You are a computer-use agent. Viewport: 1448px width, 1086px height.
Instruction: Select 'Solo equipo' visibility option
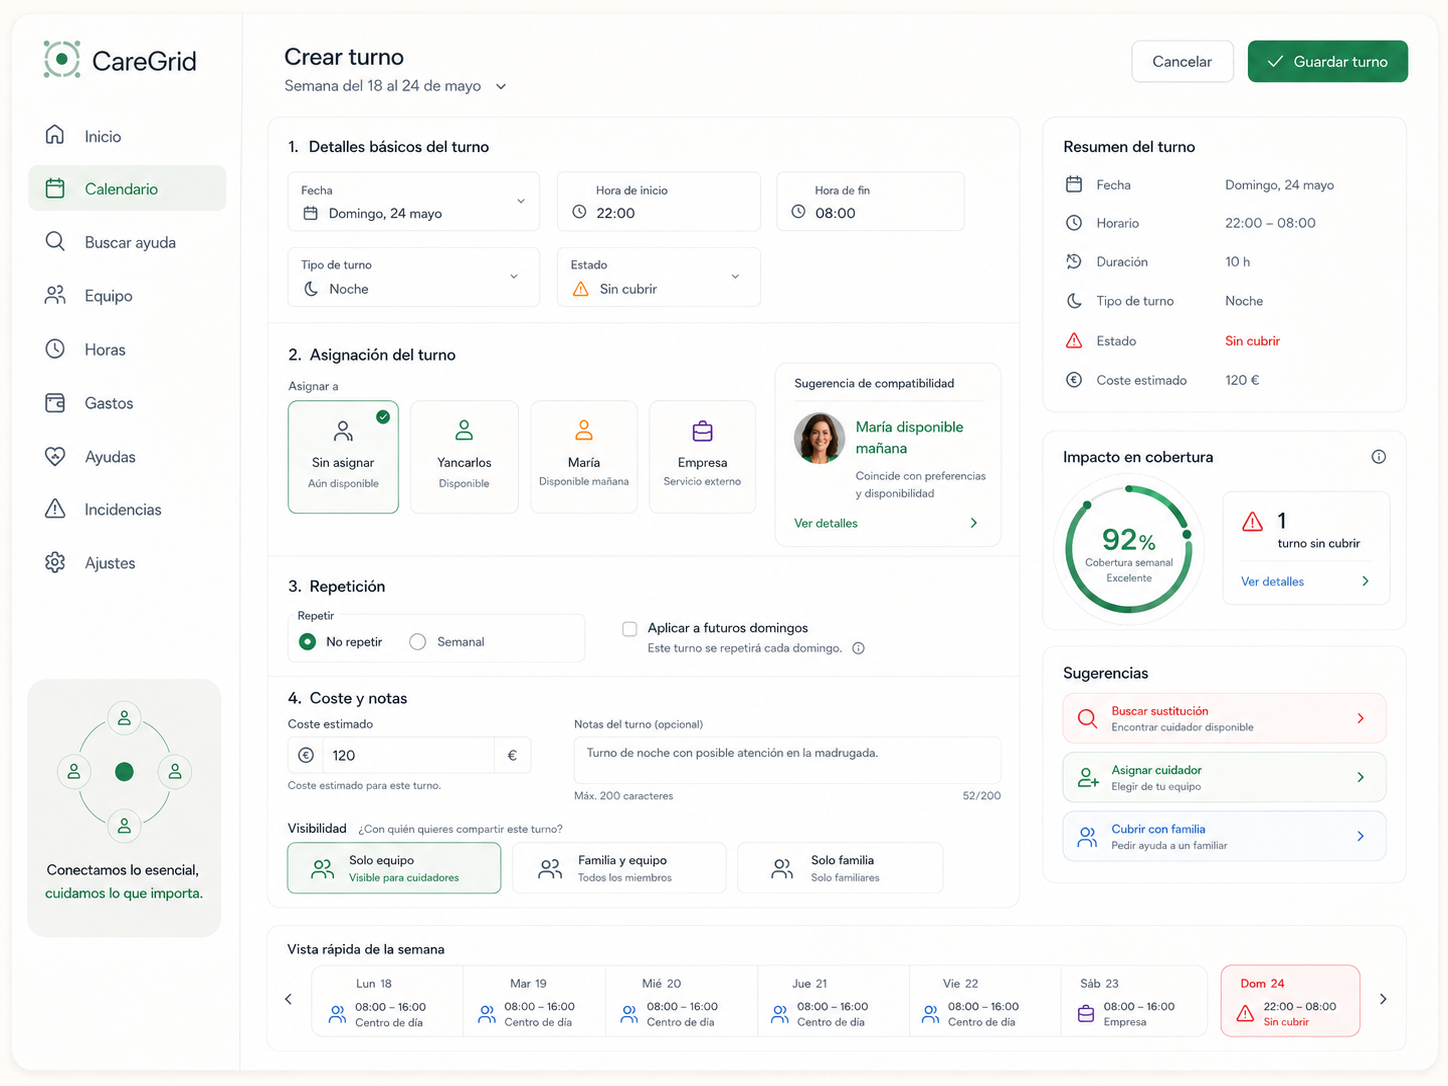(394, 868)
